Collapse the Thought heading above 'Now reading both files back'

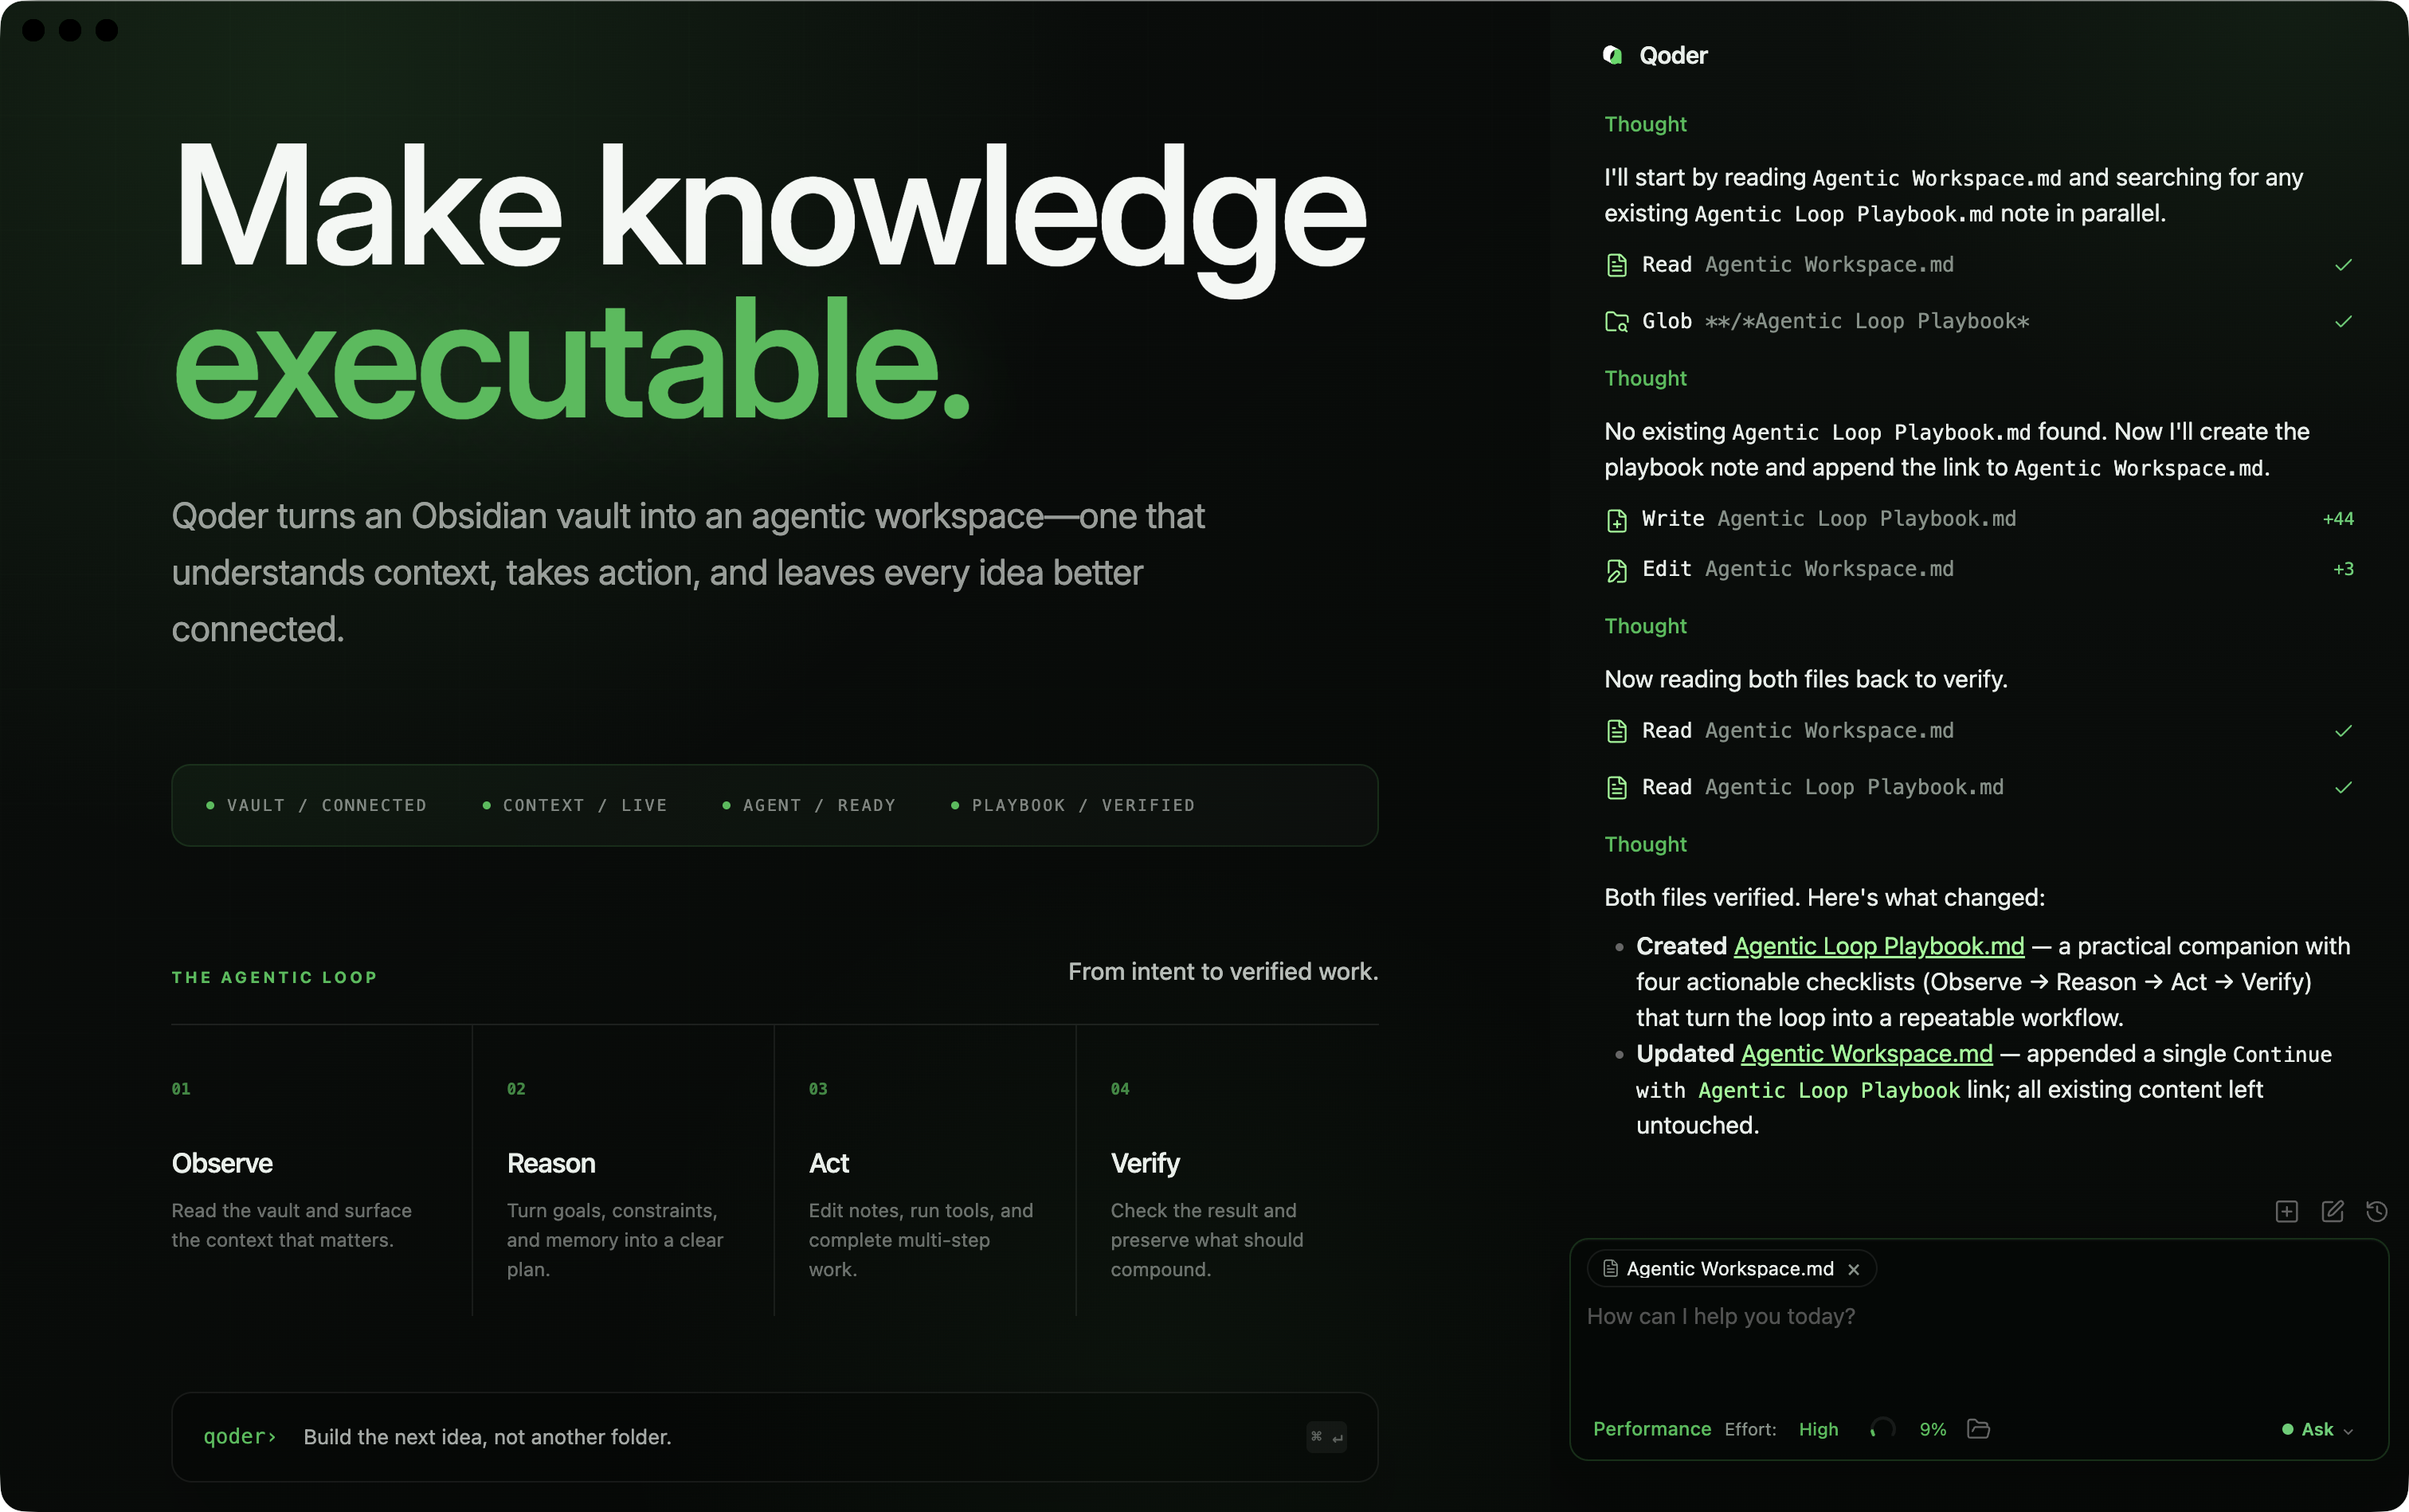(x=1645, y=626)
